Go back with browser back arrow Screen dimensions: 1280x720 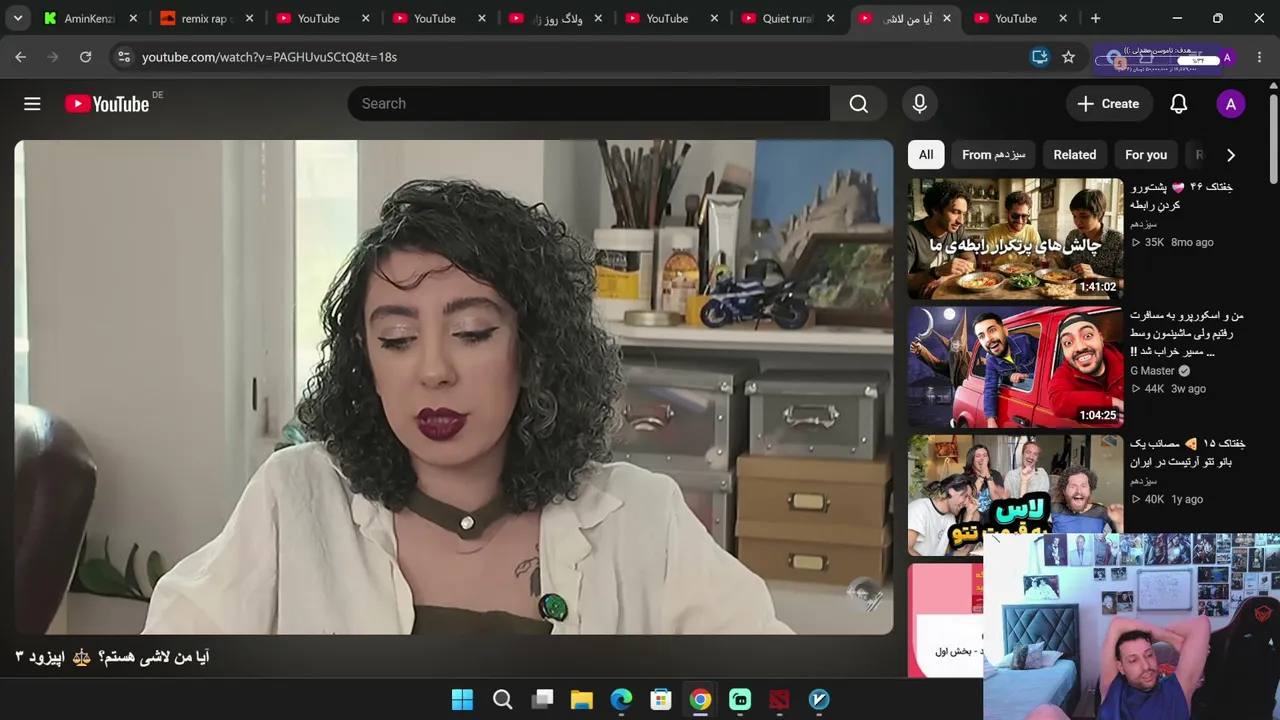pyautogui.click(x=21, y=57)
